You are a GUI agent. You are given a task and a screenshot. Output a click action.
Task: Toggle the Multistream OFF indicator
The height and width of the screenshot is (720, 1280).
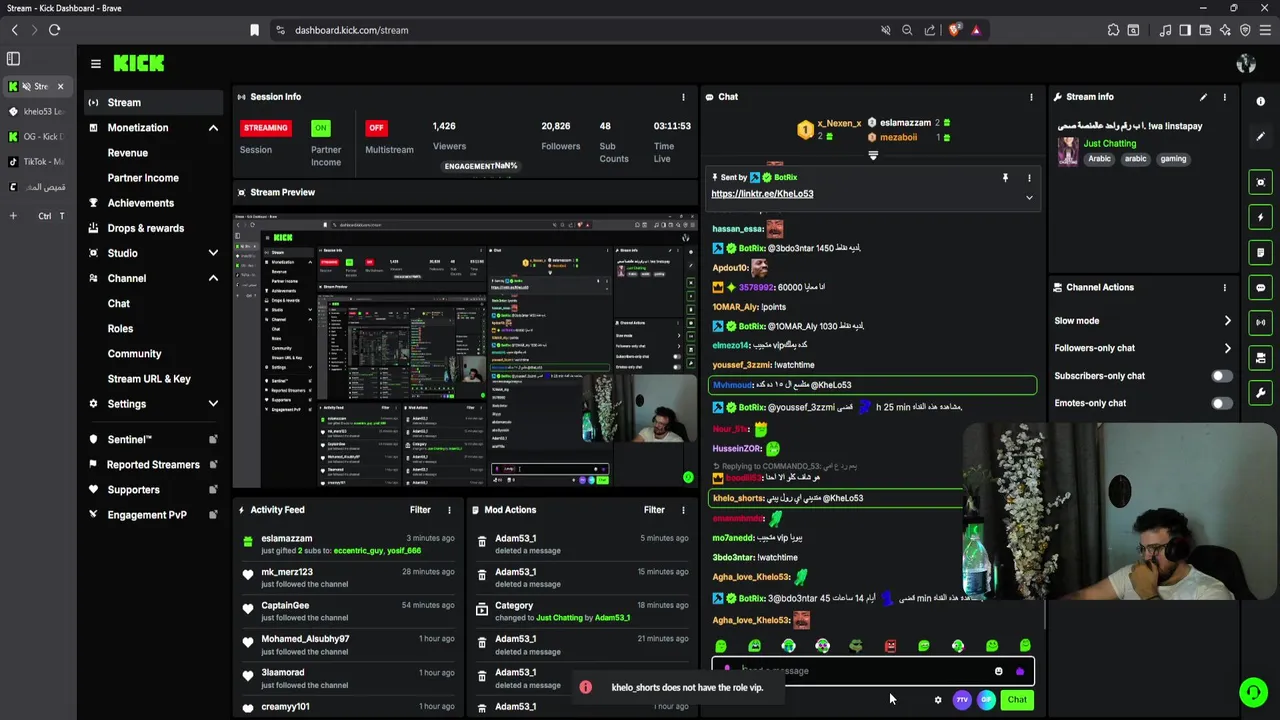pos(376,128)
